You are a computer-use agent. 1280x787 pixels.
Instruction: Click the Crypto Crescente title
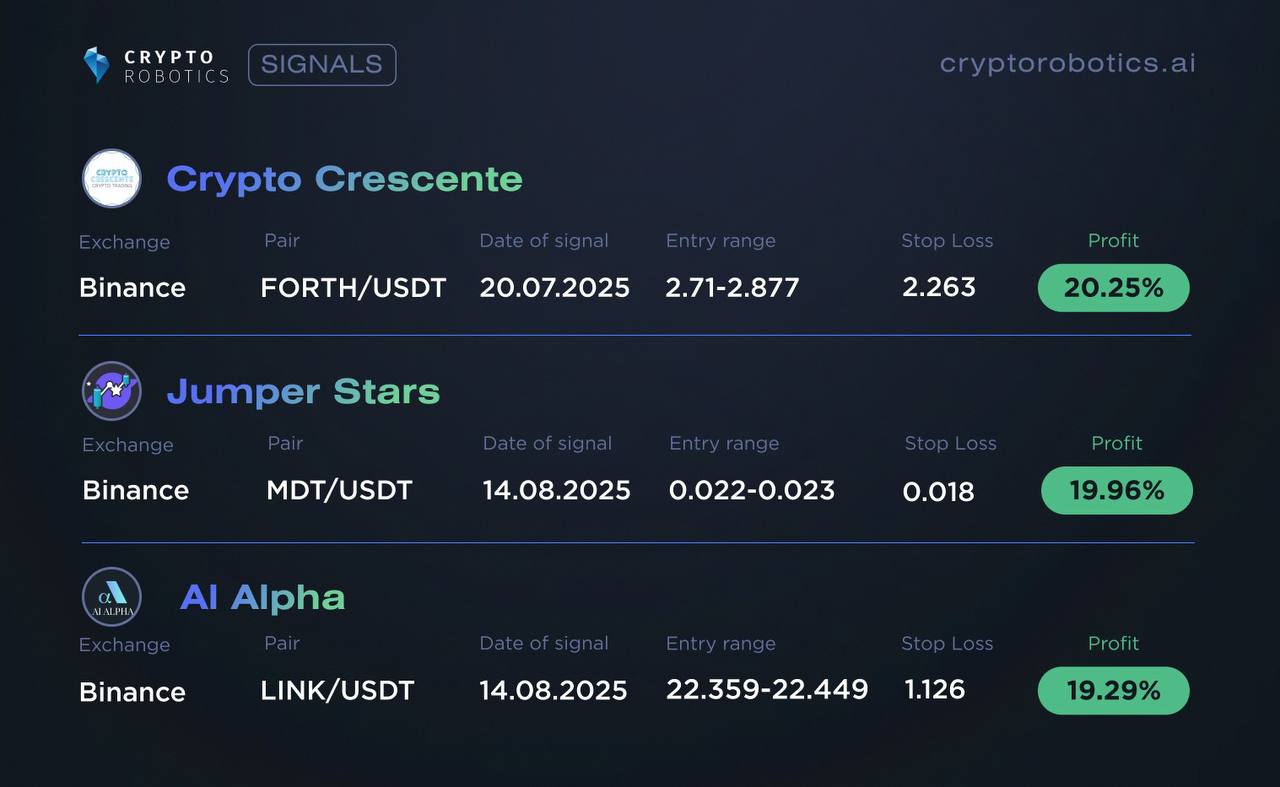point(345,179)
